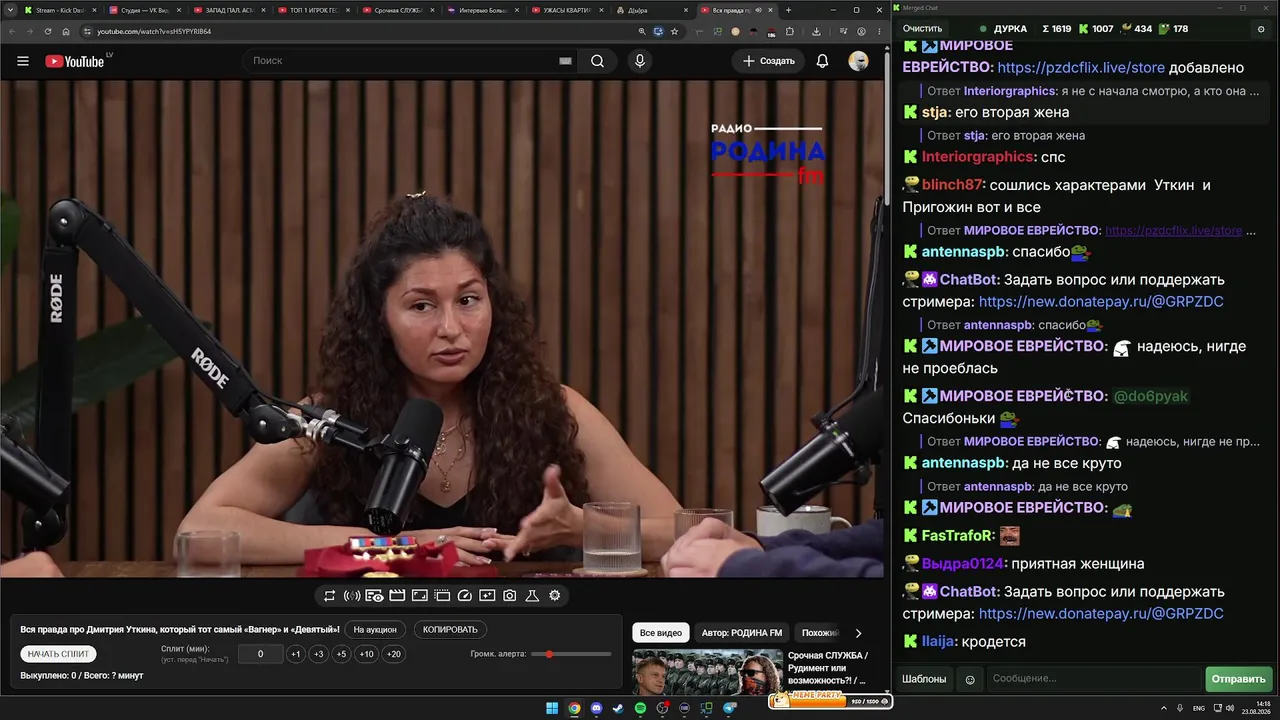Bookmark this page with the star icon
Viewport: 1280px width, 720px height.
click(674, 31)
